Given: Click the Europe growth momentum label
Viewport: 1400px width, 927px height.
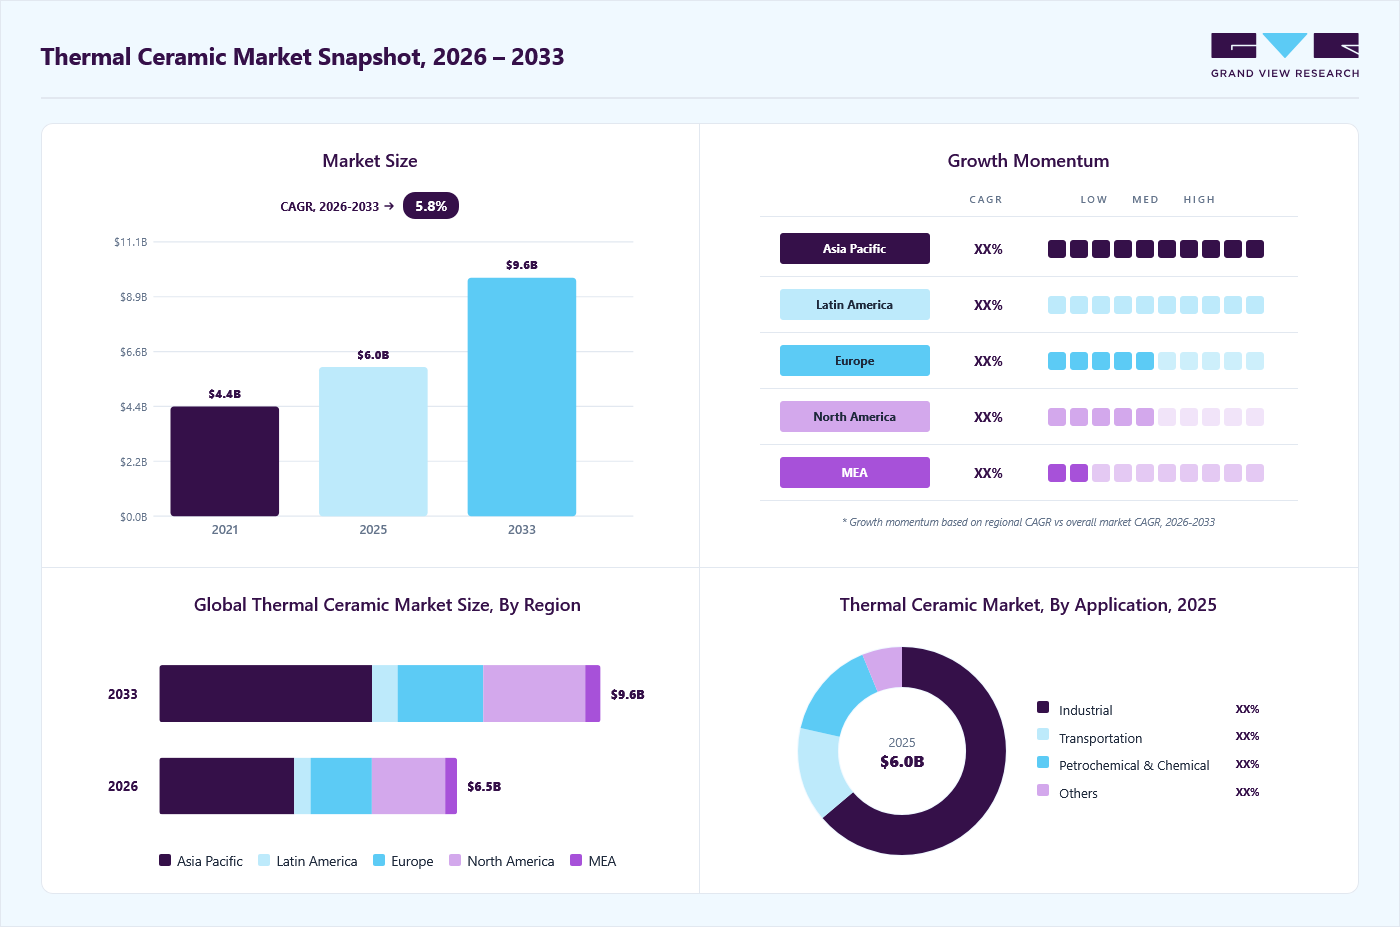Looking at the screenshot, I should tap(855, 361).
